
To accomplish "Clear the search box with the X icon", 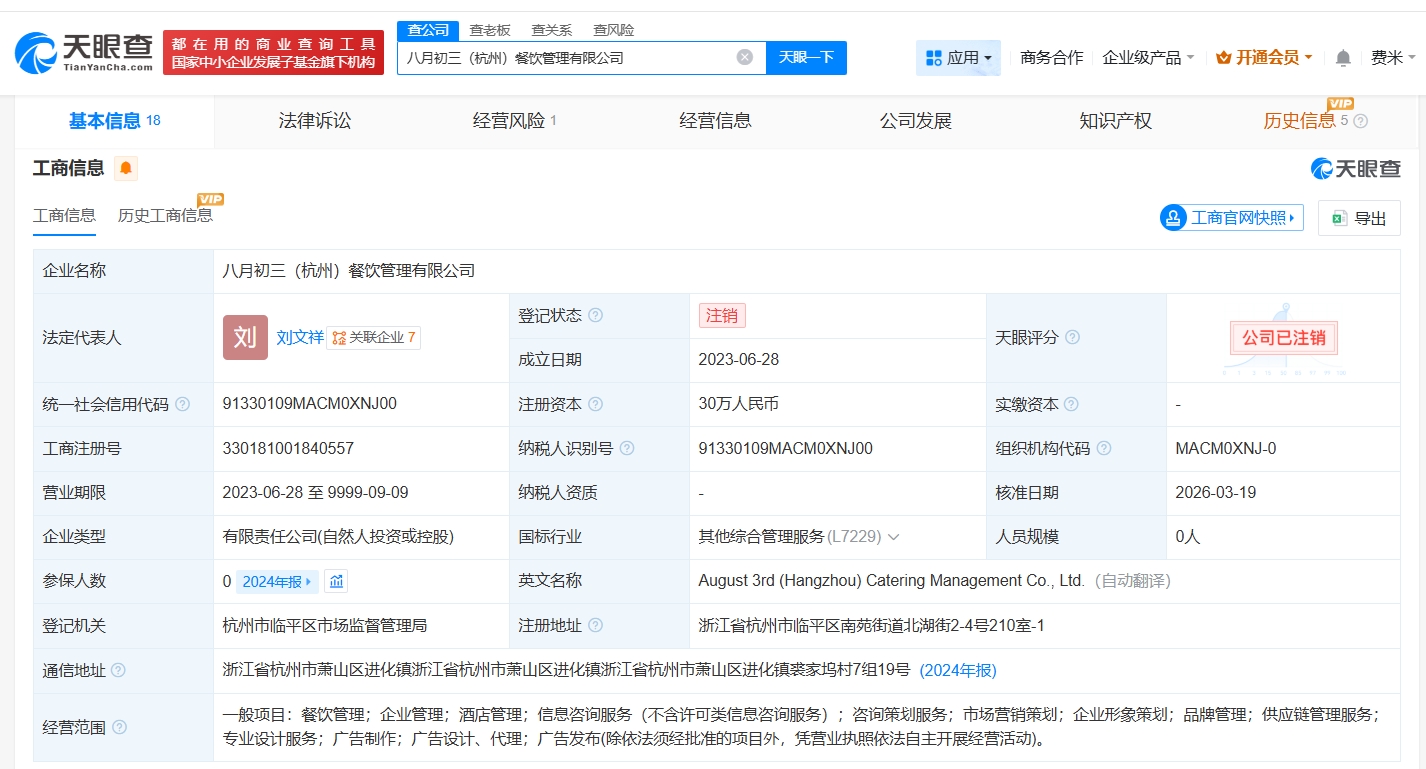I will [x=744, y=57].
